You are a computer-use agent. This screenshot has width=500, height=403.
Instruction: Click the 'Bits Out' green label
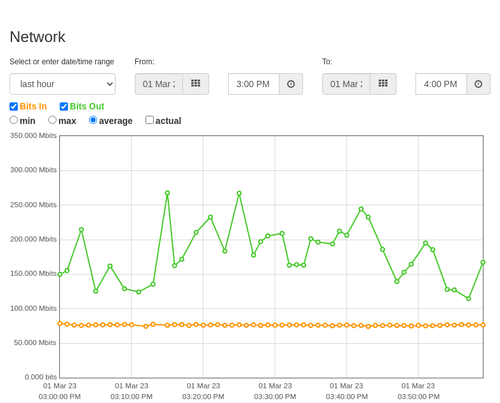click(x=87, y=106)
